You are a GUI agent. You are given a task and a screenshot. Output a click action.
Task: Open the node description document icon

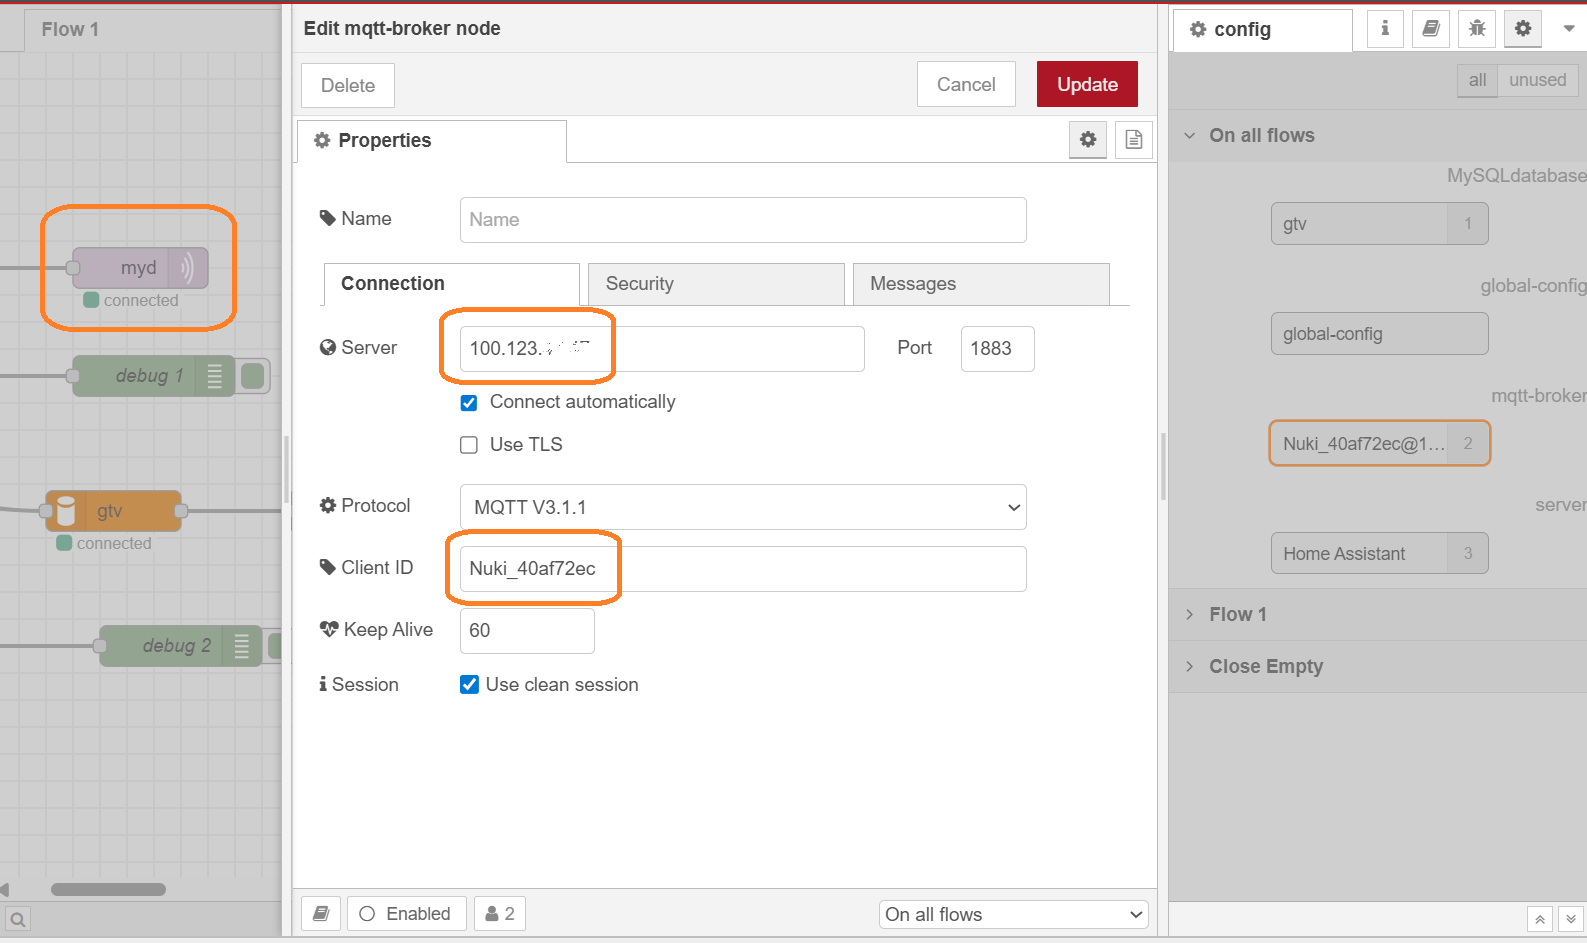coord(1133,140)
